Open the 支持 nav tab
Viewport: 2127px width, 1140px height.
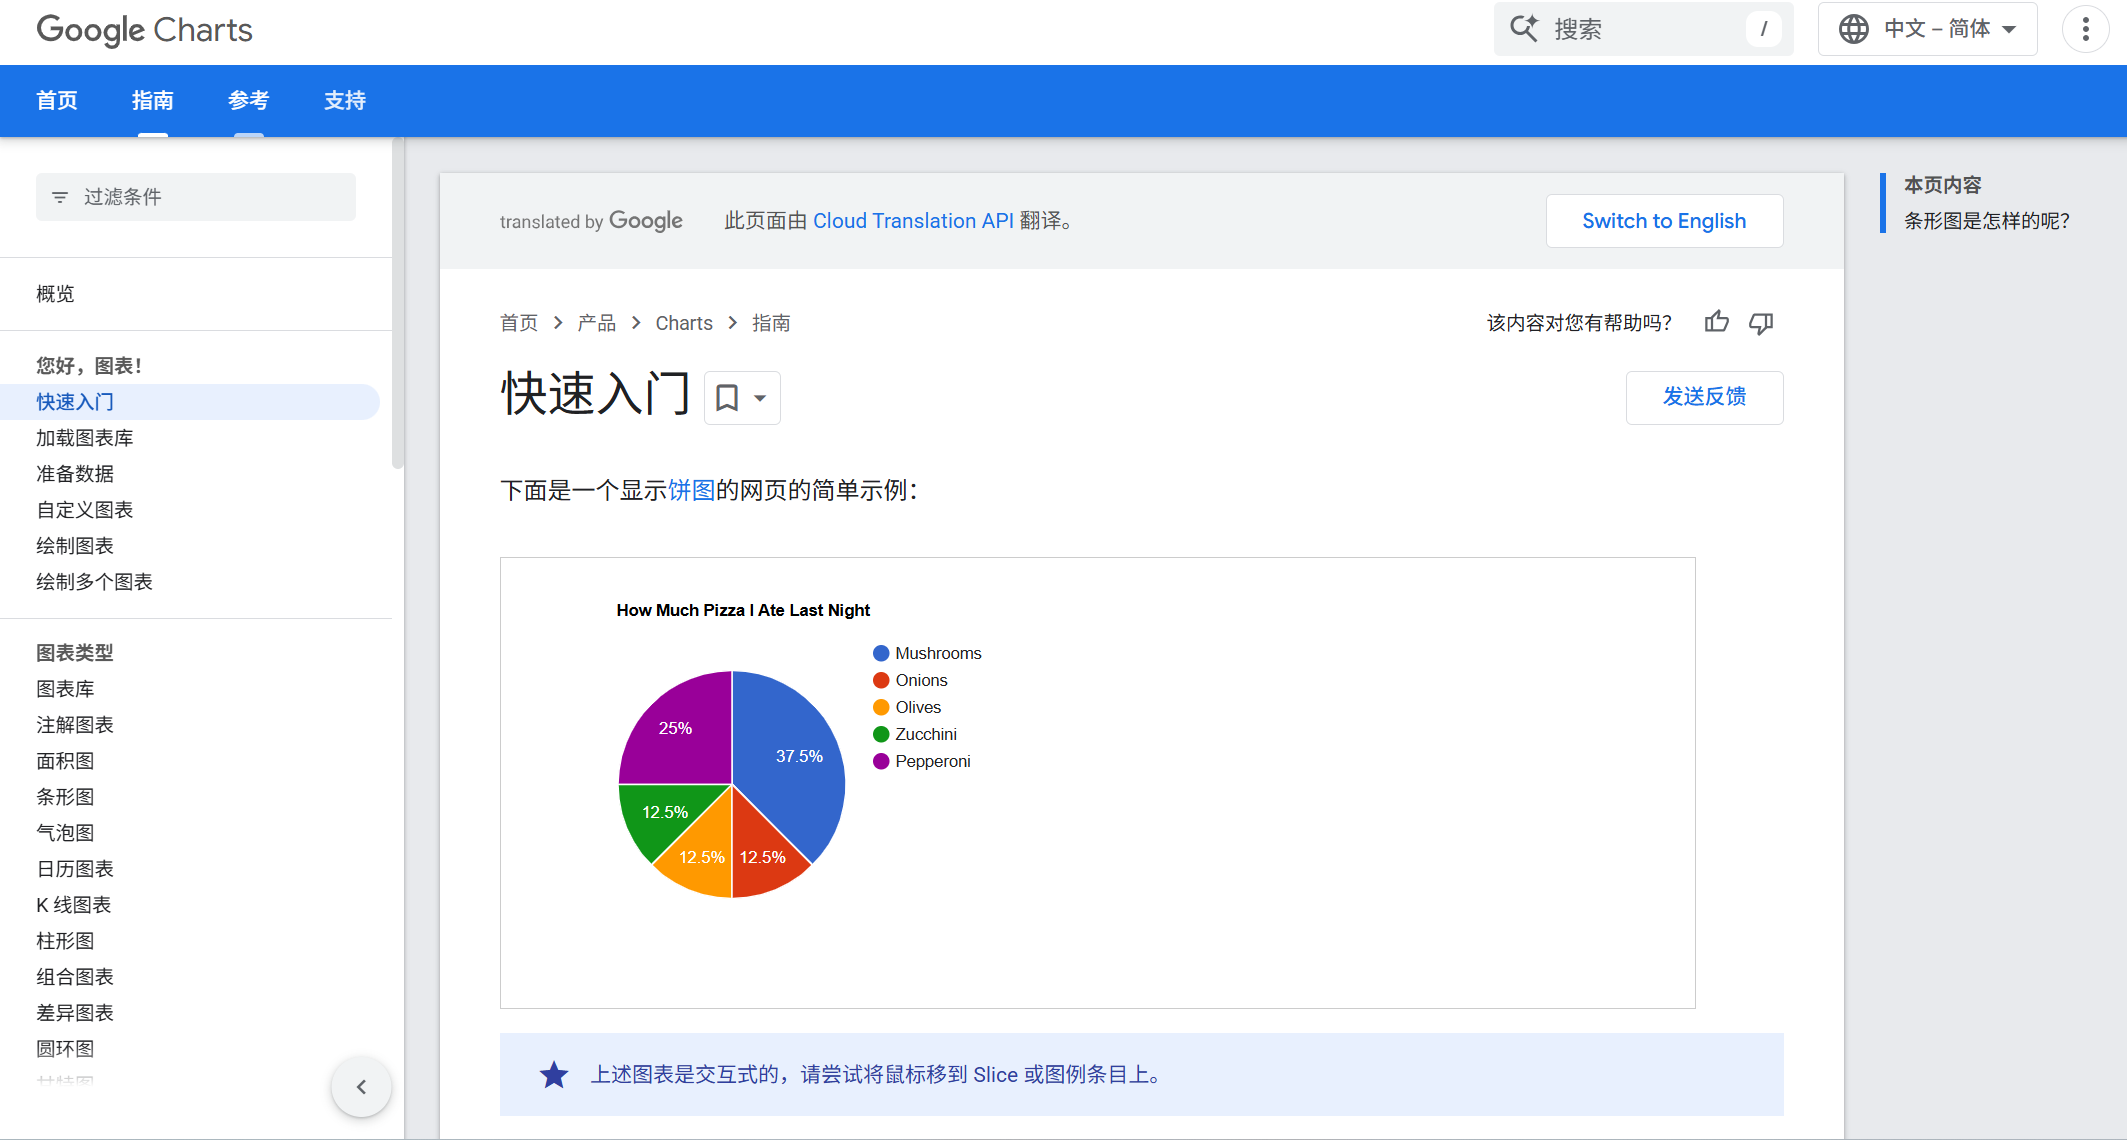(345, 100)
